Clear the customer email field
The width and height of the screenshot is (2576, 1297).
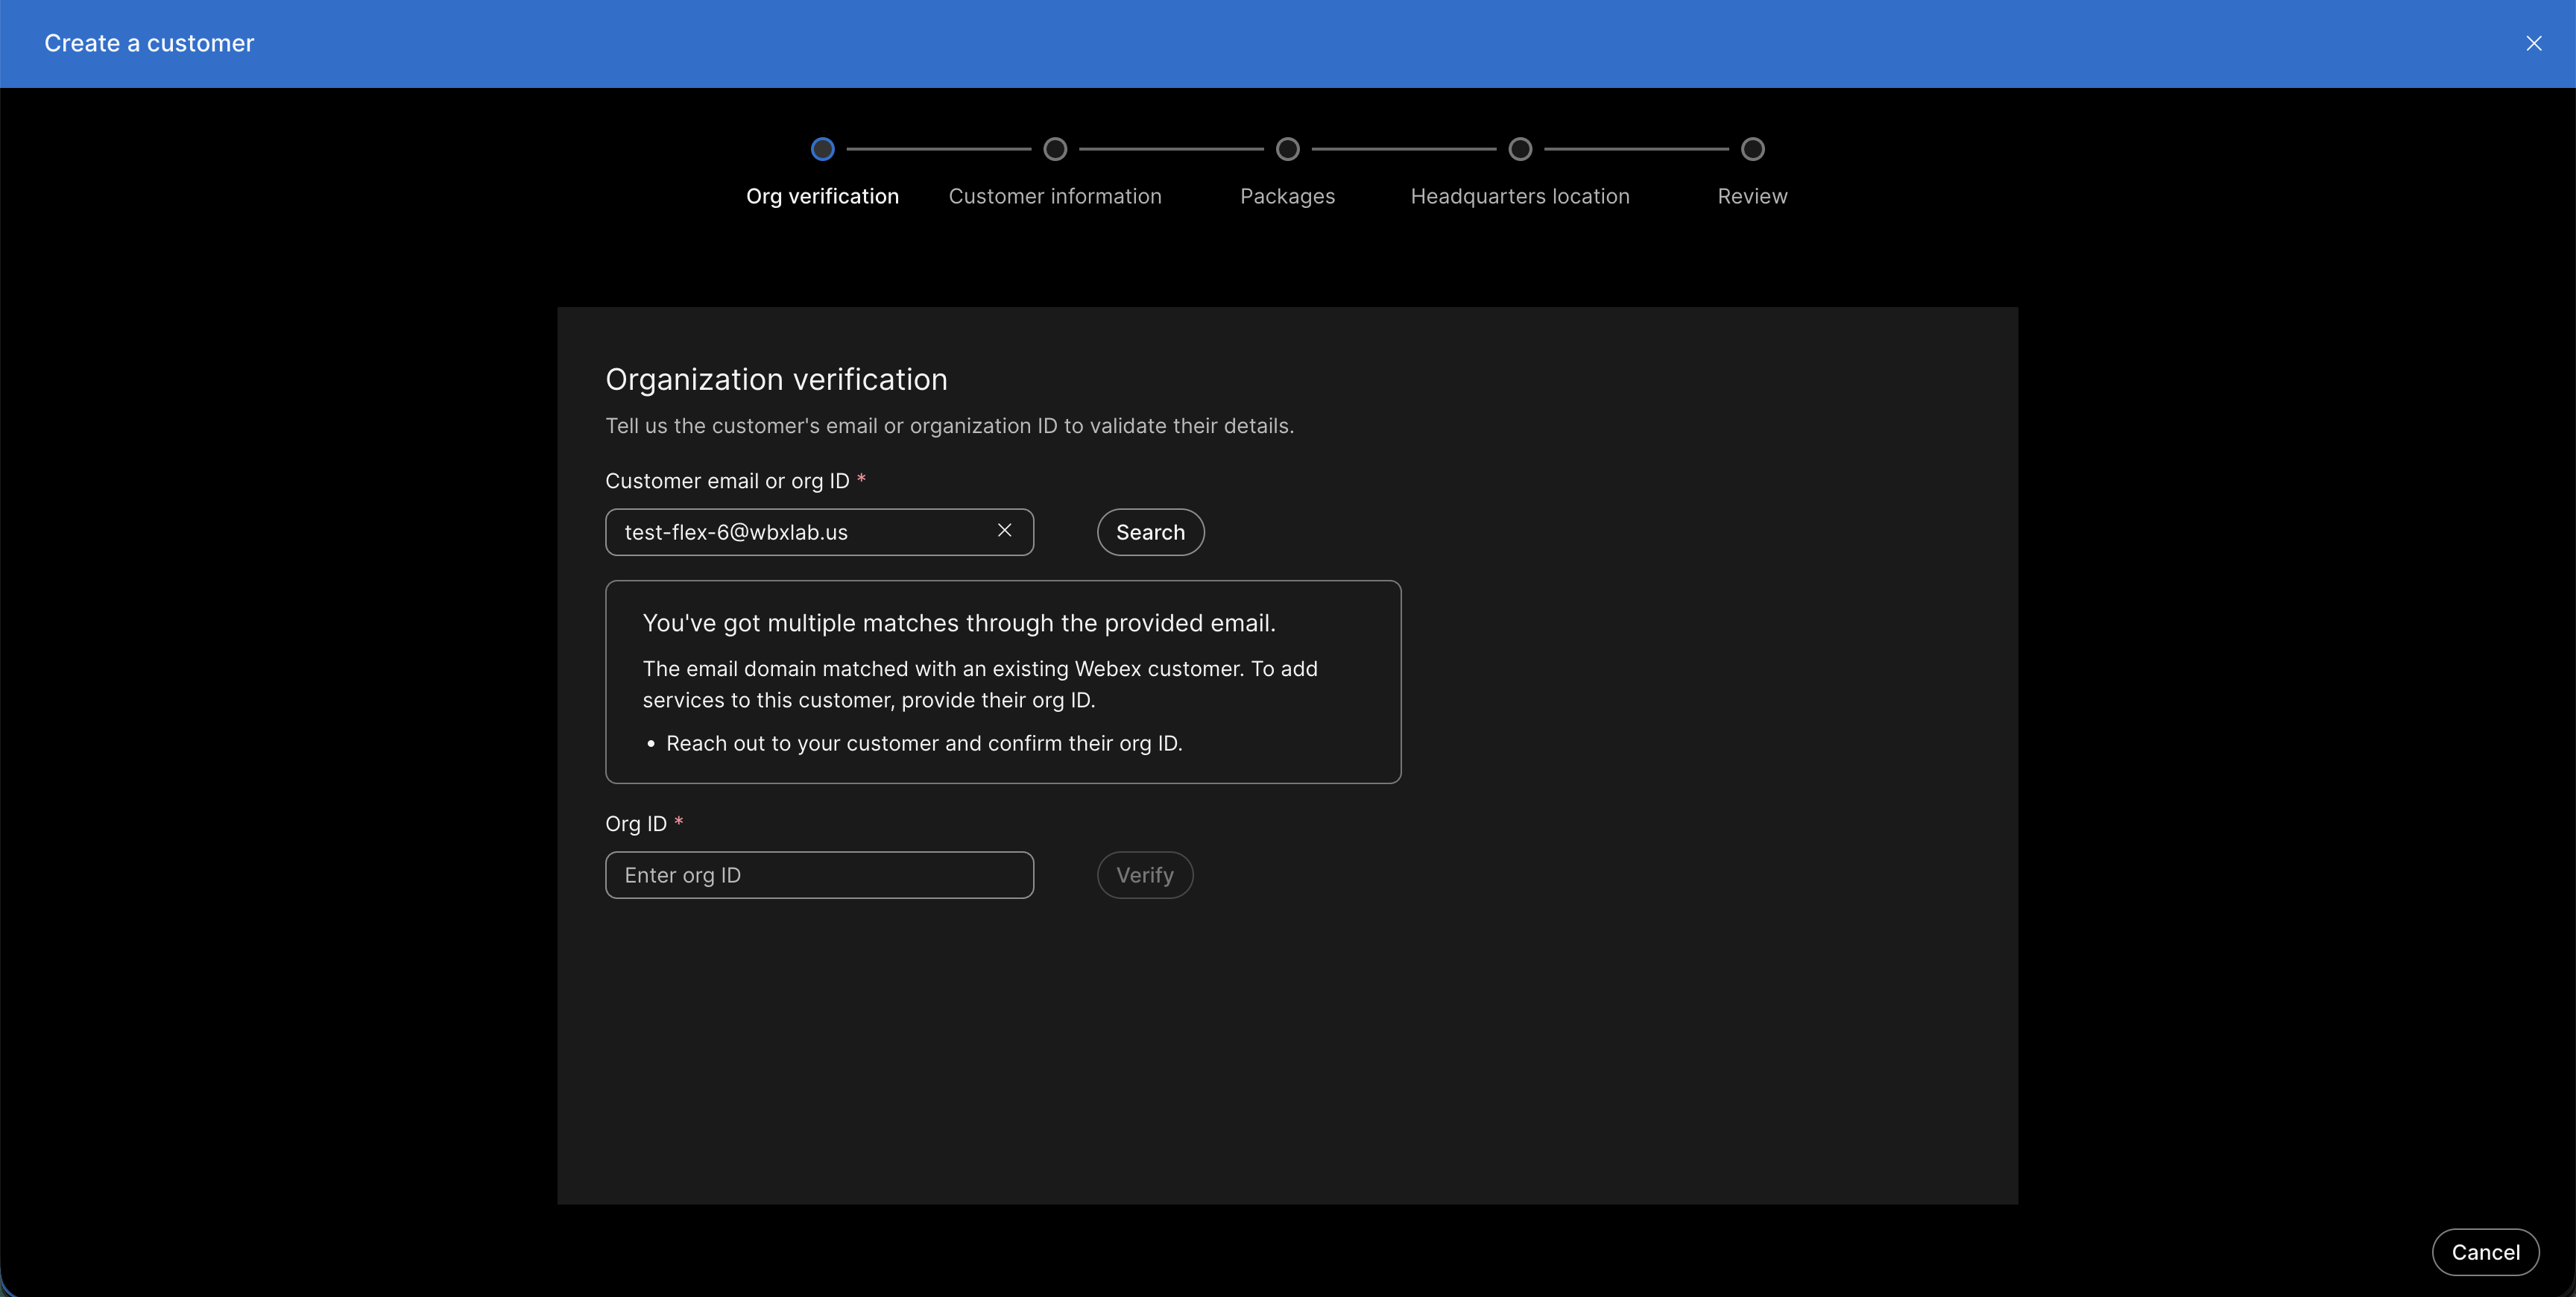pyautogui.click(x=1005, y=531)
